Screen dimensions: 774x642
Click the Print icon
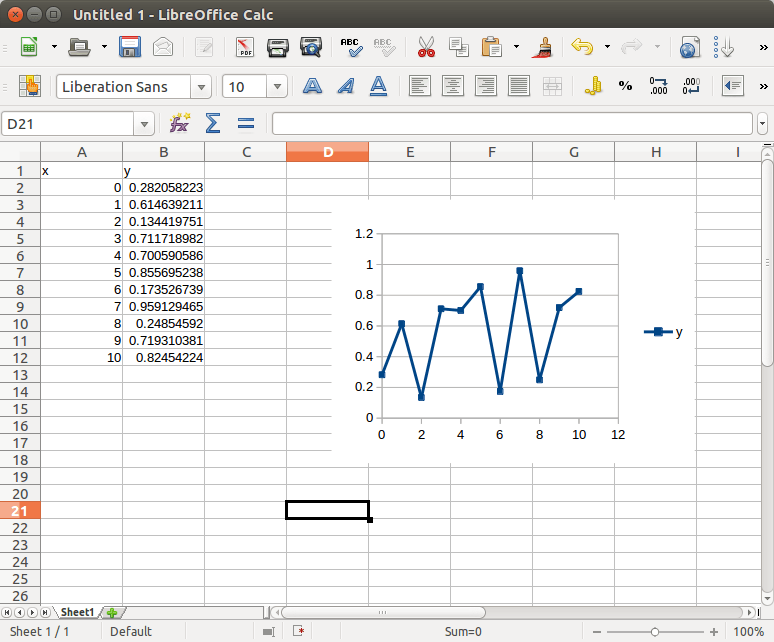click(x=278, y=47)
